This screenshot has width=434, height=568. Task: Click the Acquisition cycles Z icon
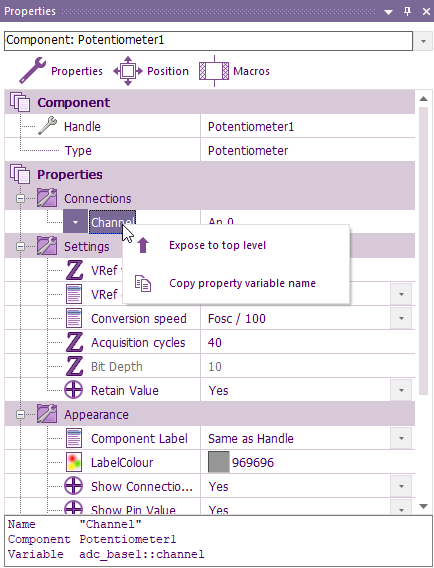(x=74, y=342)
